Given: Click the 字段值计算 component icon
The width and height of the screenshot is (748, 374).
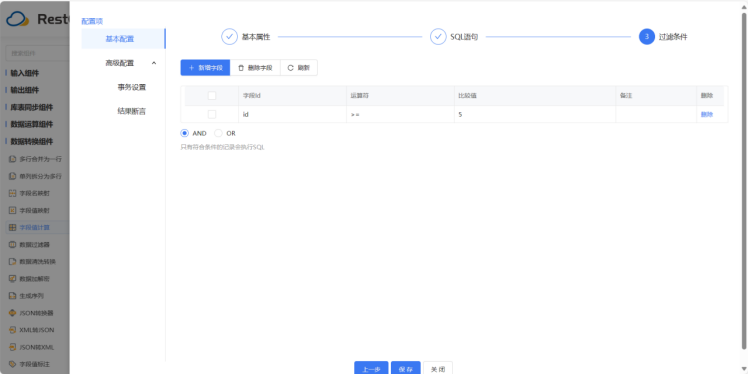Looking at the screenshot, I should pyautogui.click(x=13, y=228).
